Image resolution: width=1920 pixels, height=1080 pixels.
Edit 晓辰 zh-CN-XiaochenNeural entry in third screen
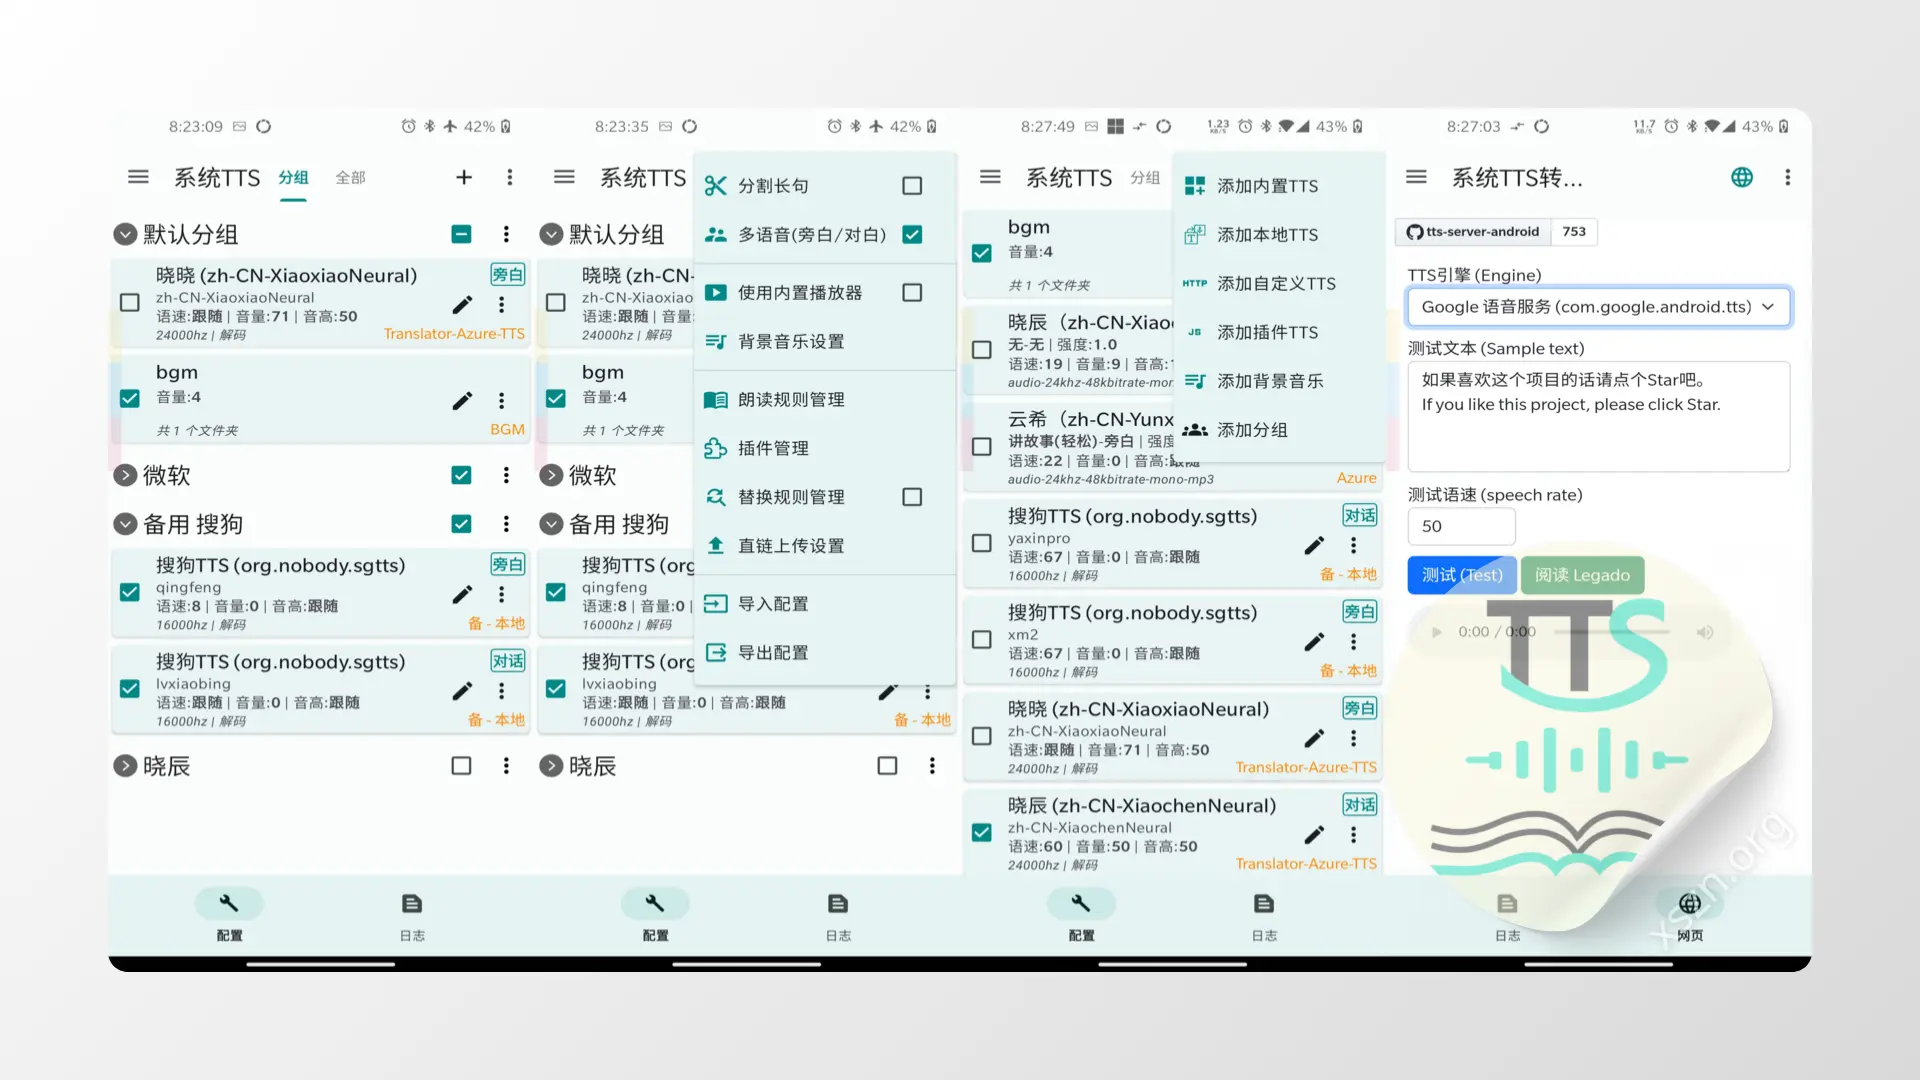1314,835
